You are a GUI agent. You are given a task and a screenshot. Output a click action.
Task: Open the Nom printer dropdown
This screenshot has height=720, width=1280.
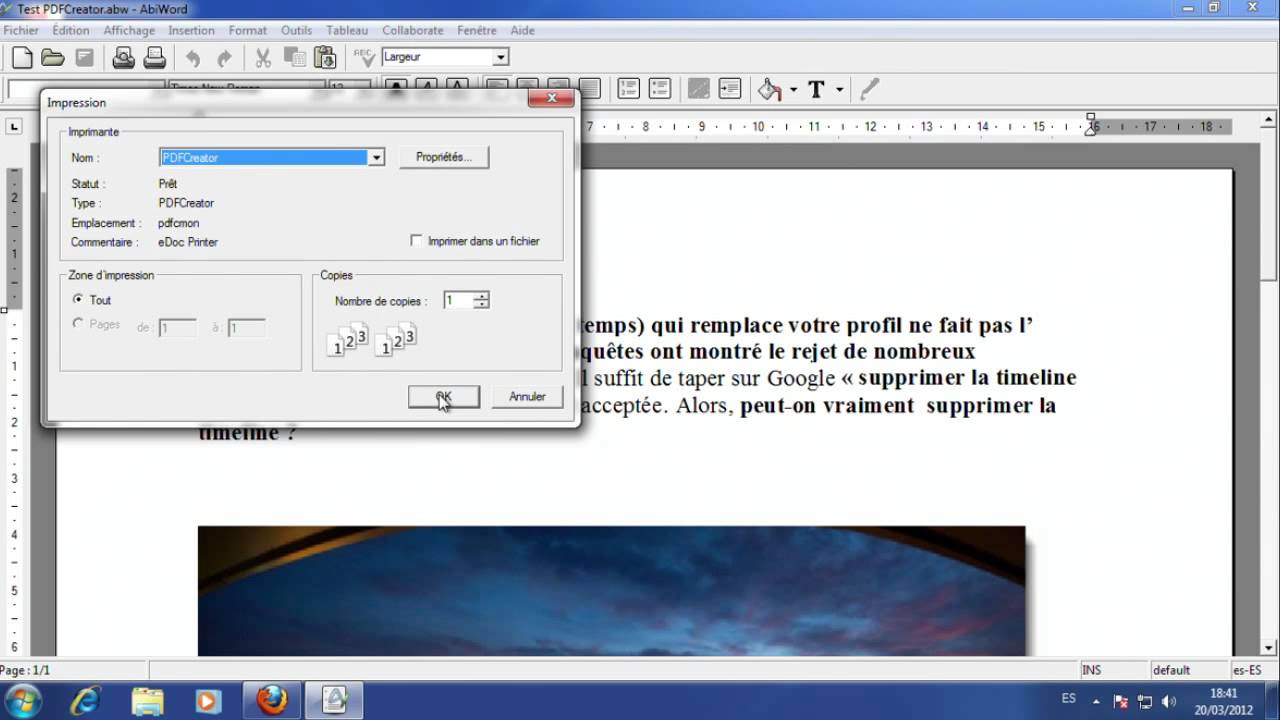point(376,157)
